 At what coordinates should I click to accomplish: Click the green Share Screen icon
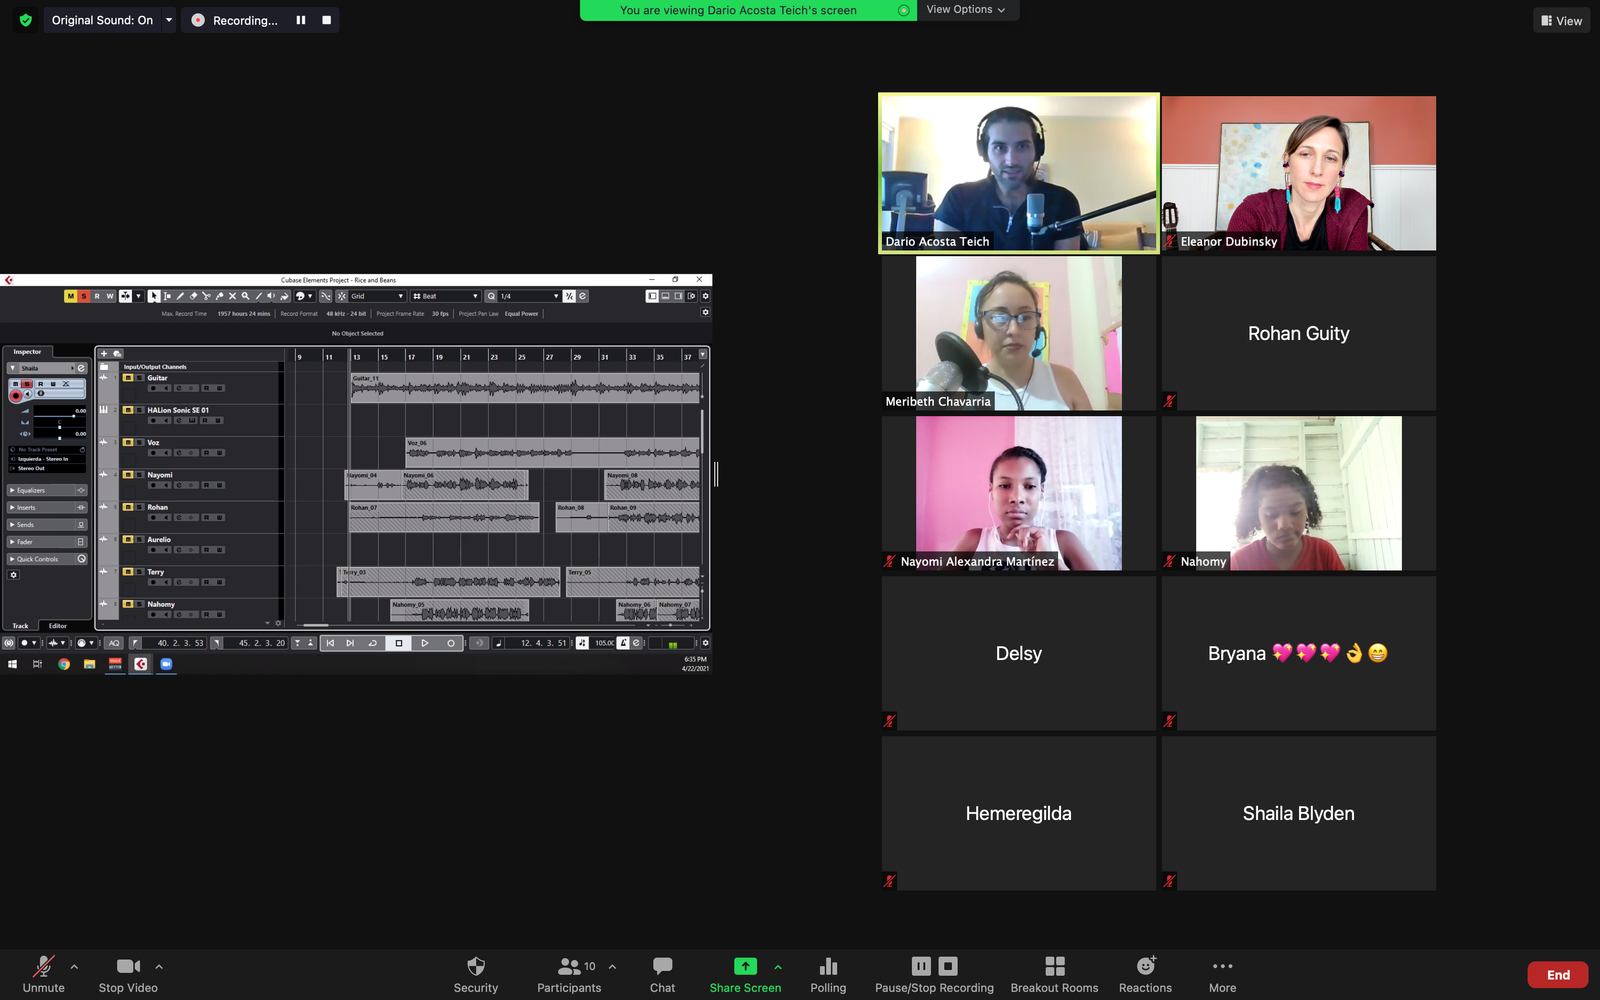tap(745, 966)
